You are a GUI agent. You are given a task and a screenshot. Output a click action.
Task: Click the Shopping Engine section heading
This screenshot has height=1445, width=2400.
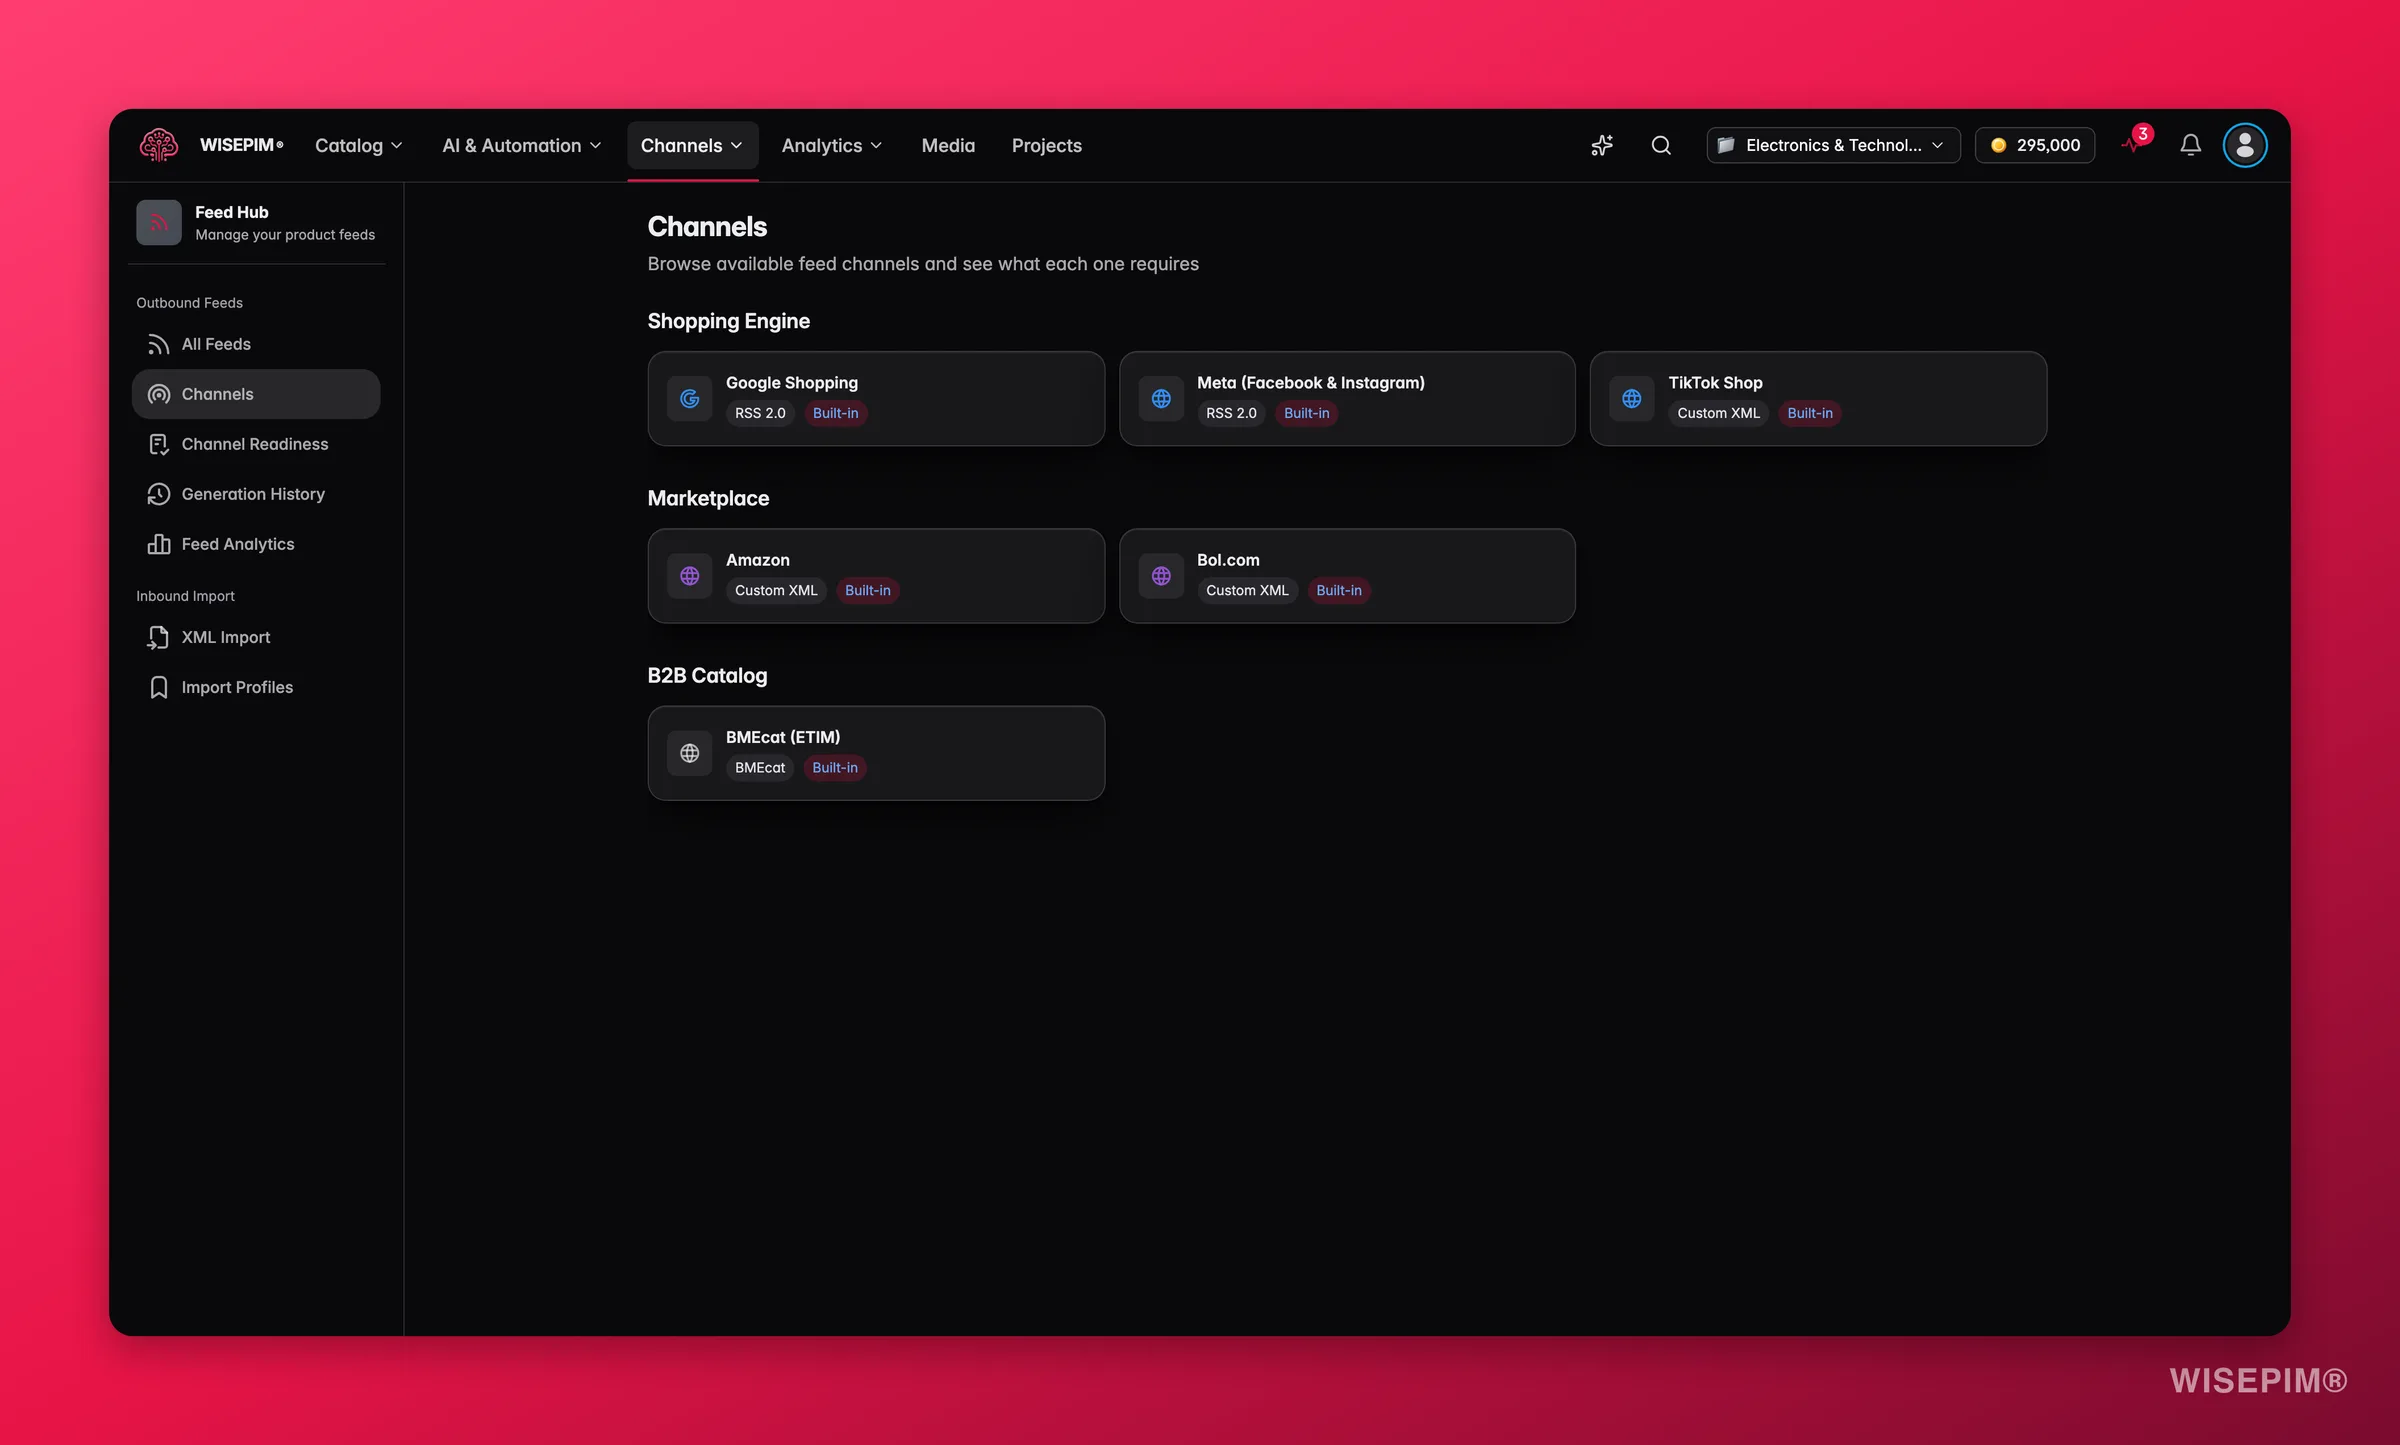728,320
